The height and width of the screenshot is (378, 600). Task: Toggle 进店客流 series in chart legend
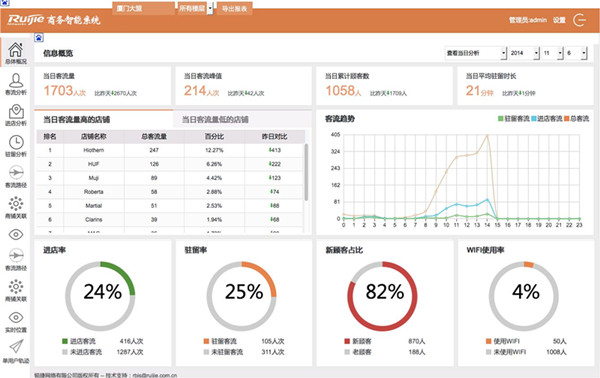[546, 119]
